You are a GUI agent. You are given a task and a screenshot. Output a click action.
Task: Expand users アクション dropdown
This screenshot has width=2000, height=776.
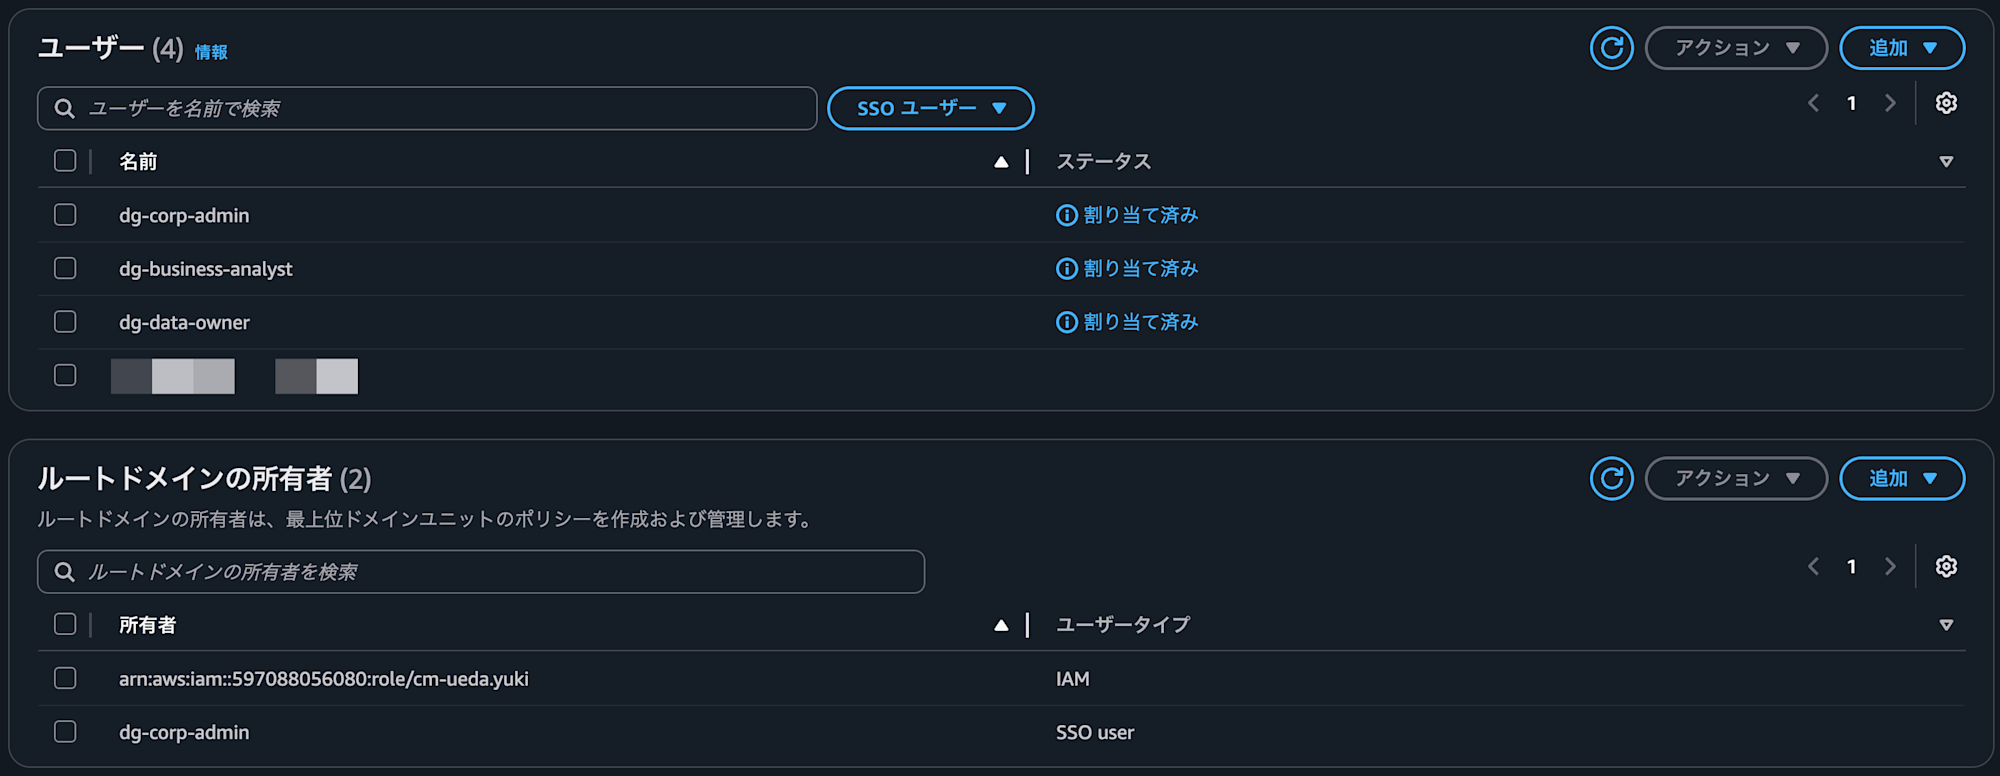1736,48
